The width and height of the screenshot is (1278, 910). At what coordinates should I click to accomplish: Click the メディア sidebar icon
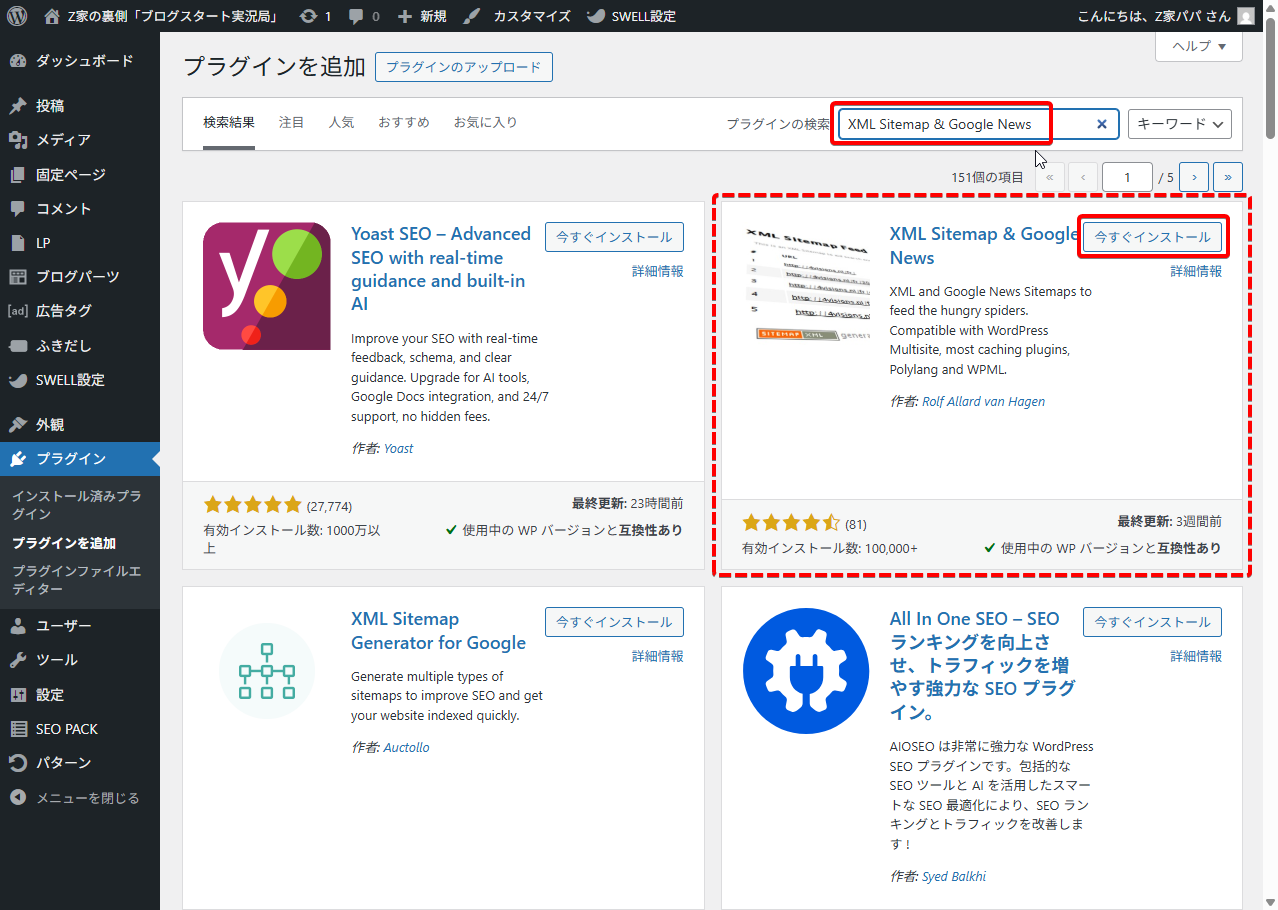18,140
